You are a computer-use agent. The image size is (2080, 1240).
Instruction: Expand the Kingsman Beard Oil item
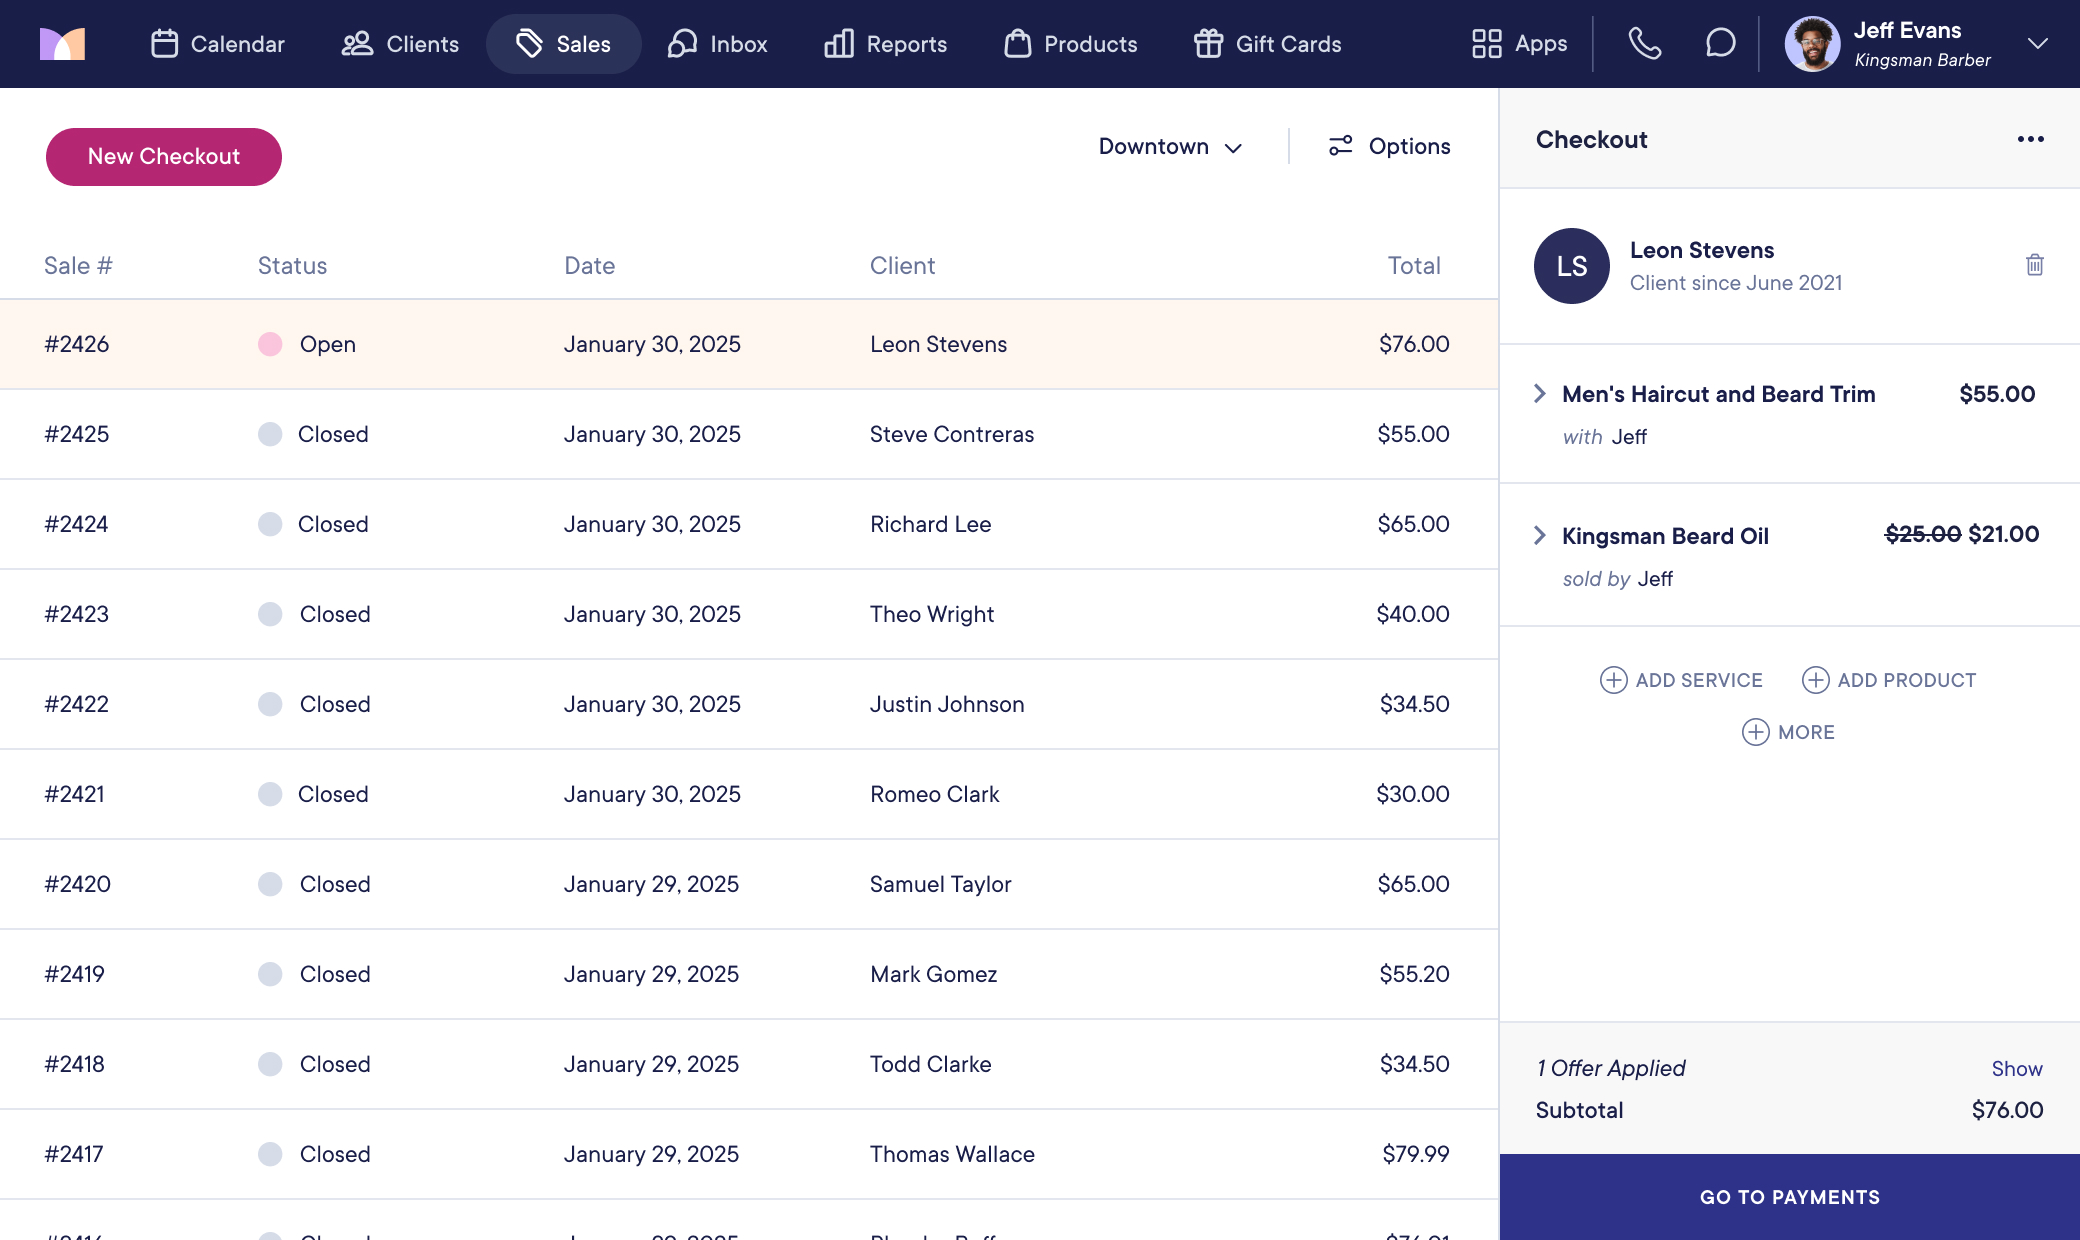[1540, 536]
